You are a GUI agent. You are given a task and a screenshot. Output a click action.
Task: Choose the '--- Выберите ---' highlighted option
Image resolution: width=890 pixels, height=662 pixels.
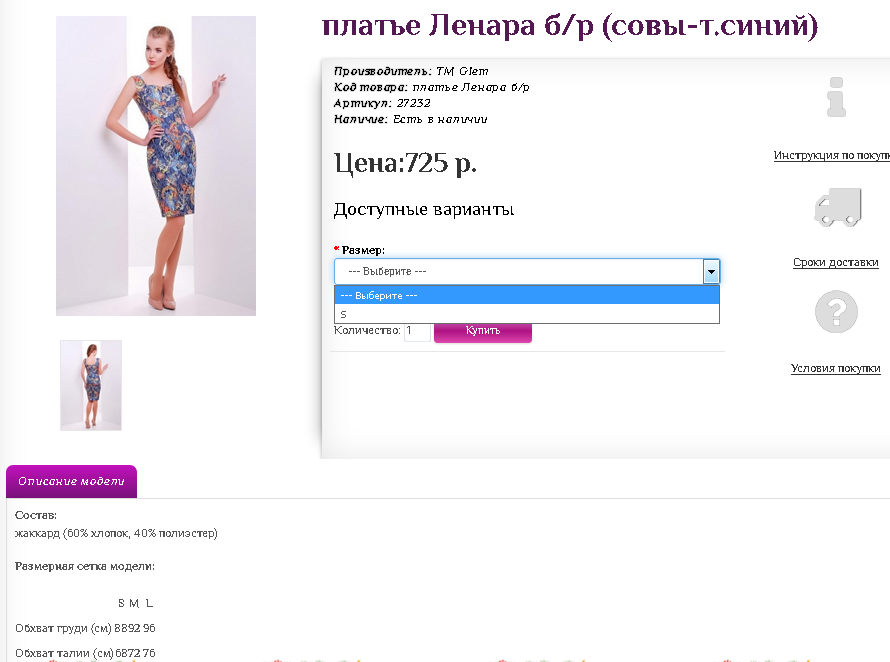point(527,295)
